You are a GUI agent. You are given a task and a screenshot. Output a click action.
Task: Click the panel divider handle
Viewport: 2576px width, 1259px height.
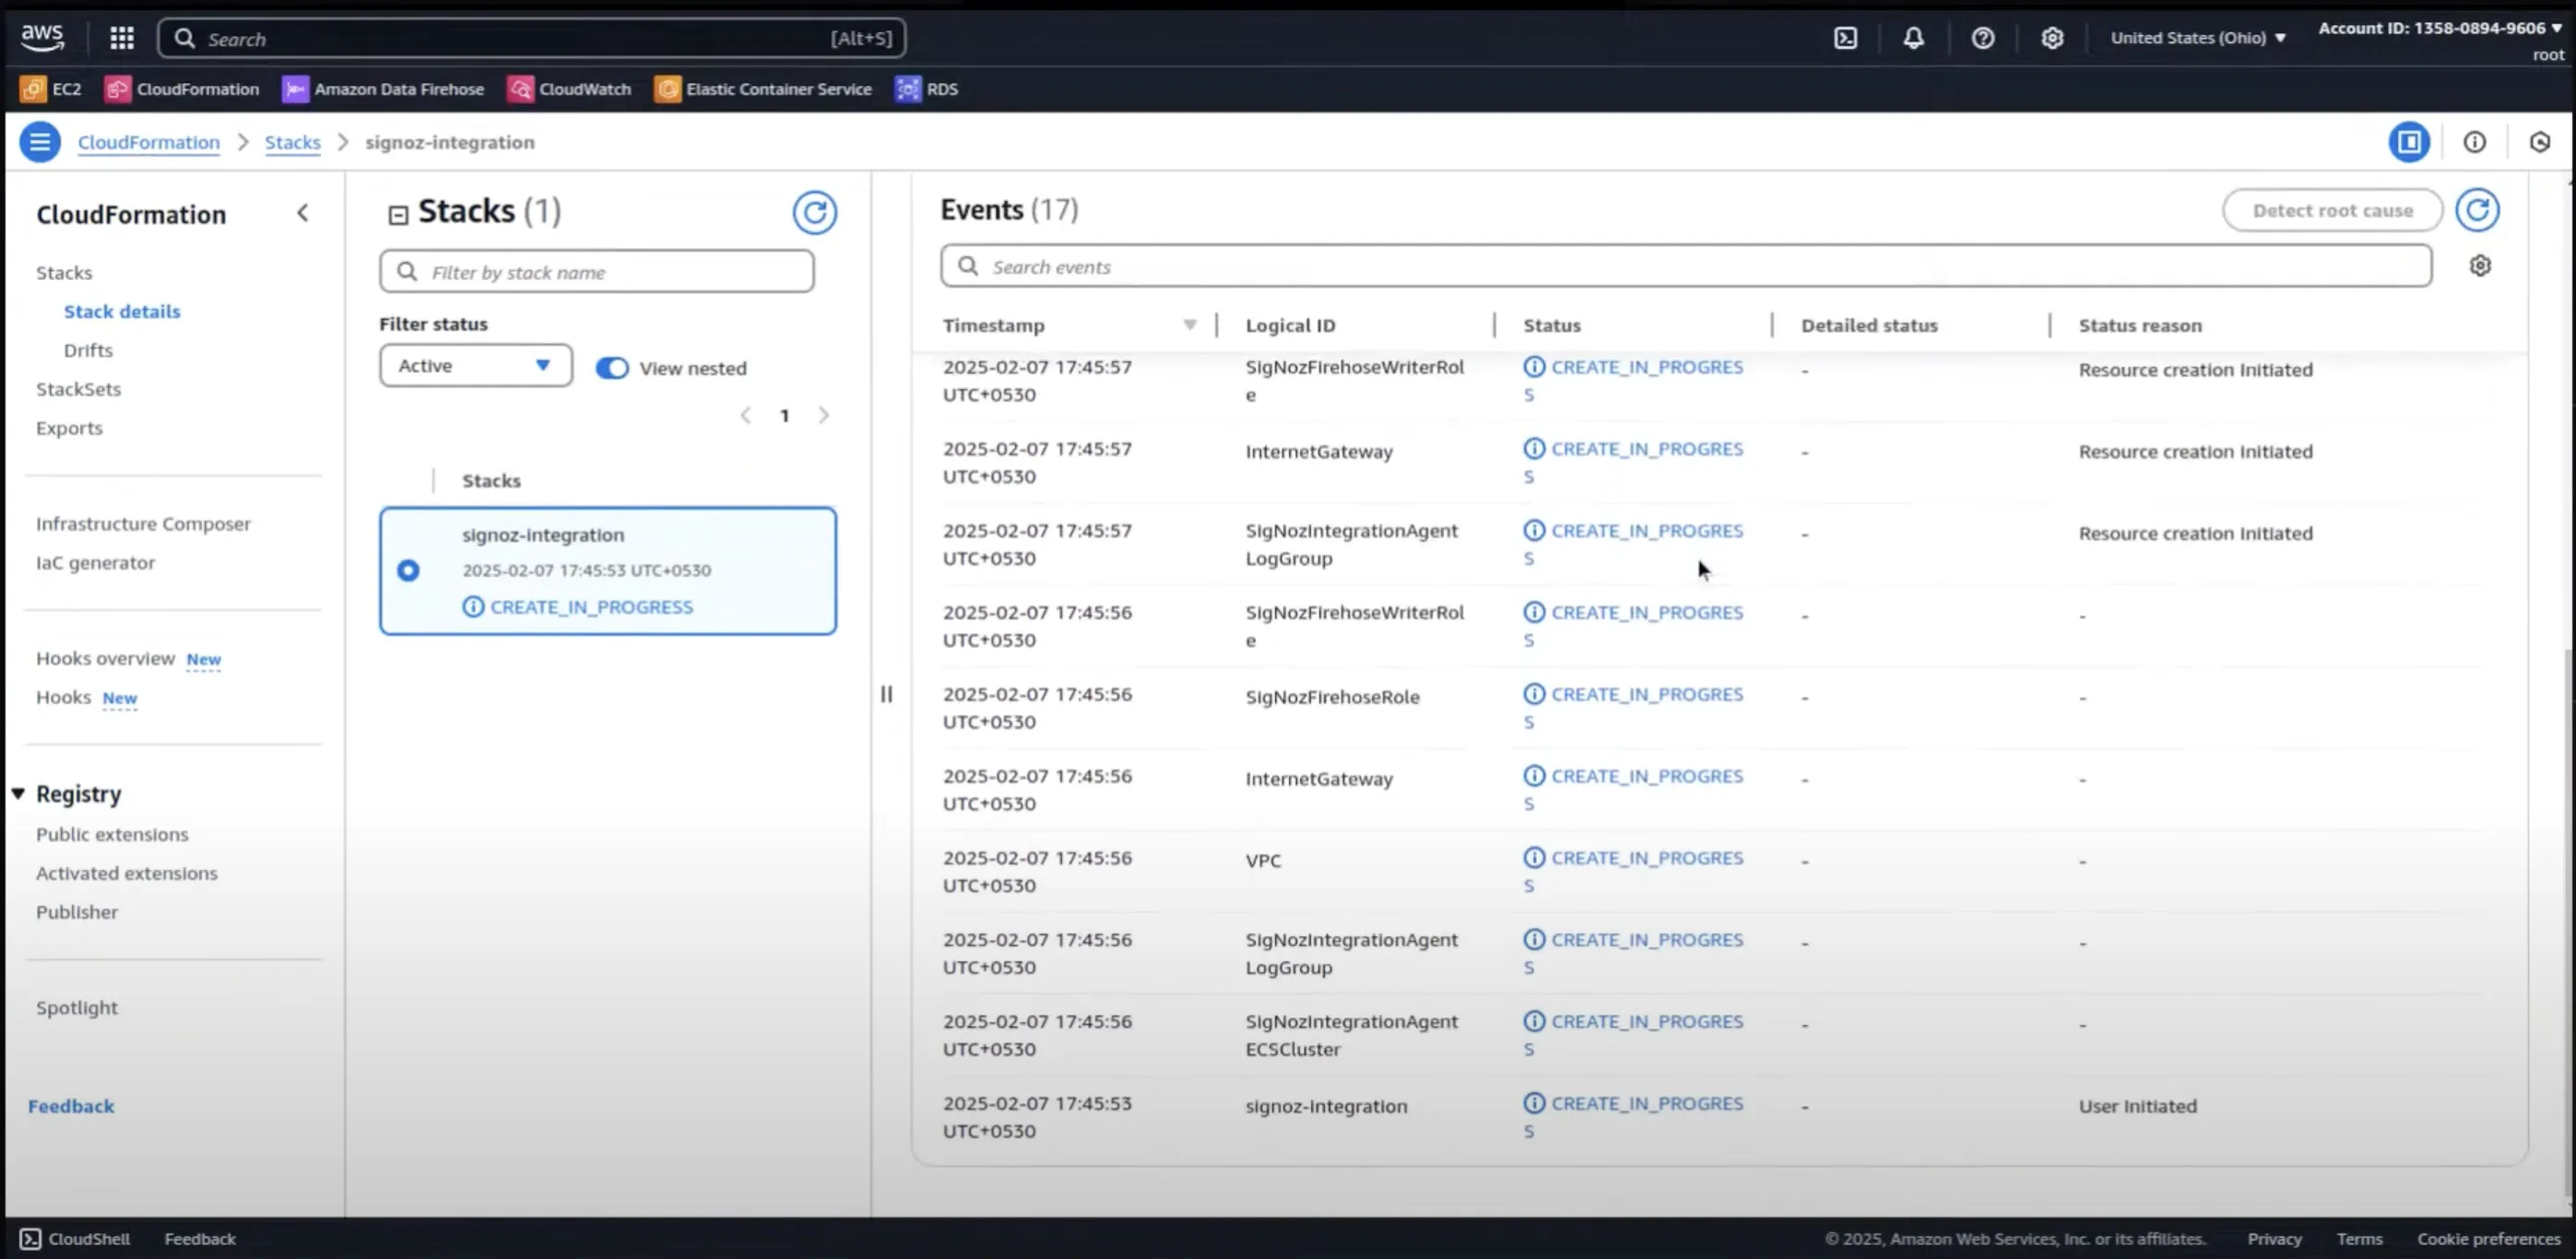[886, 694]
